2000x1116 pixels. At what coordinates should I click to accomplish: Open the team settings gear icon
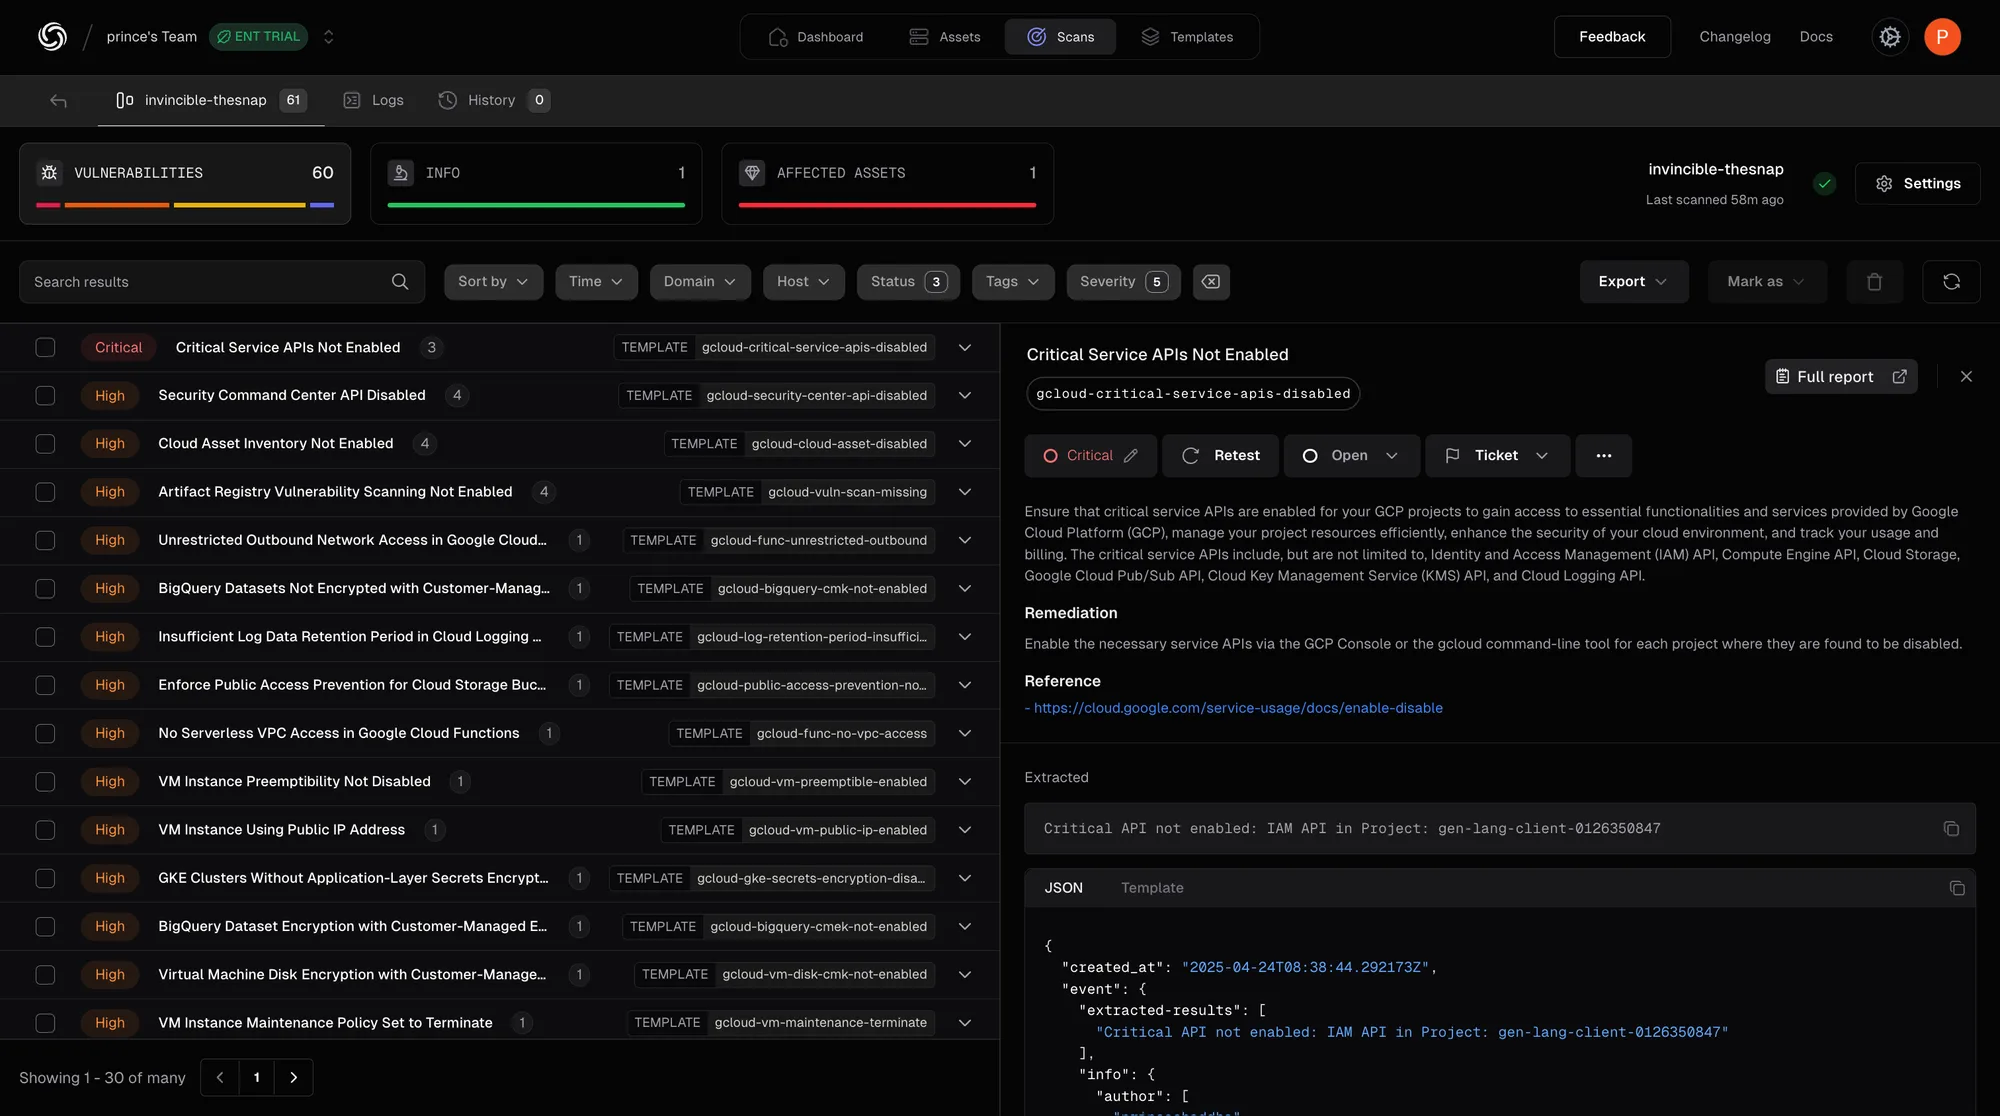1890,36
